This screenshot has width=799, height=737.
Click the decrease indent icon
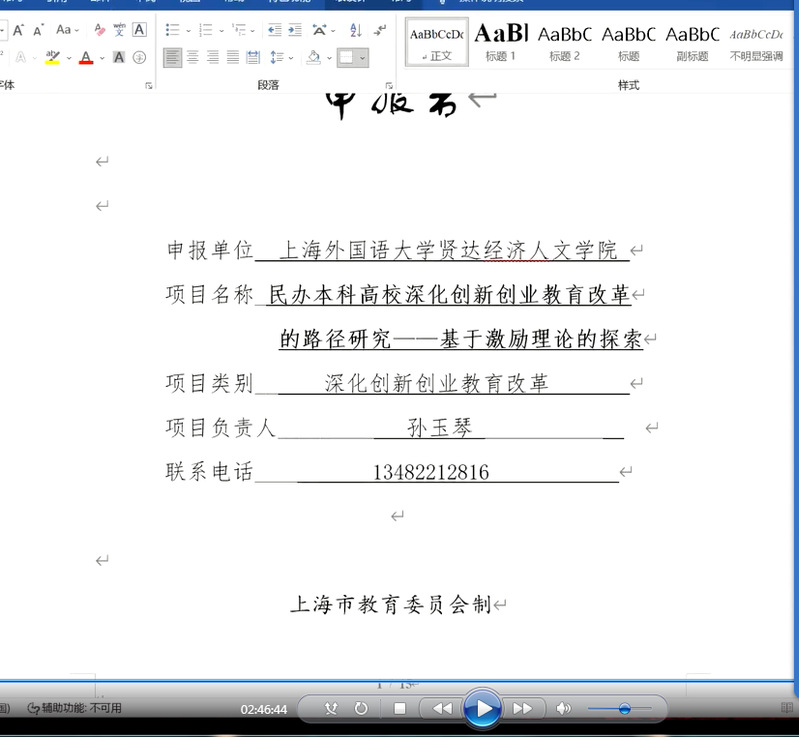274,30
